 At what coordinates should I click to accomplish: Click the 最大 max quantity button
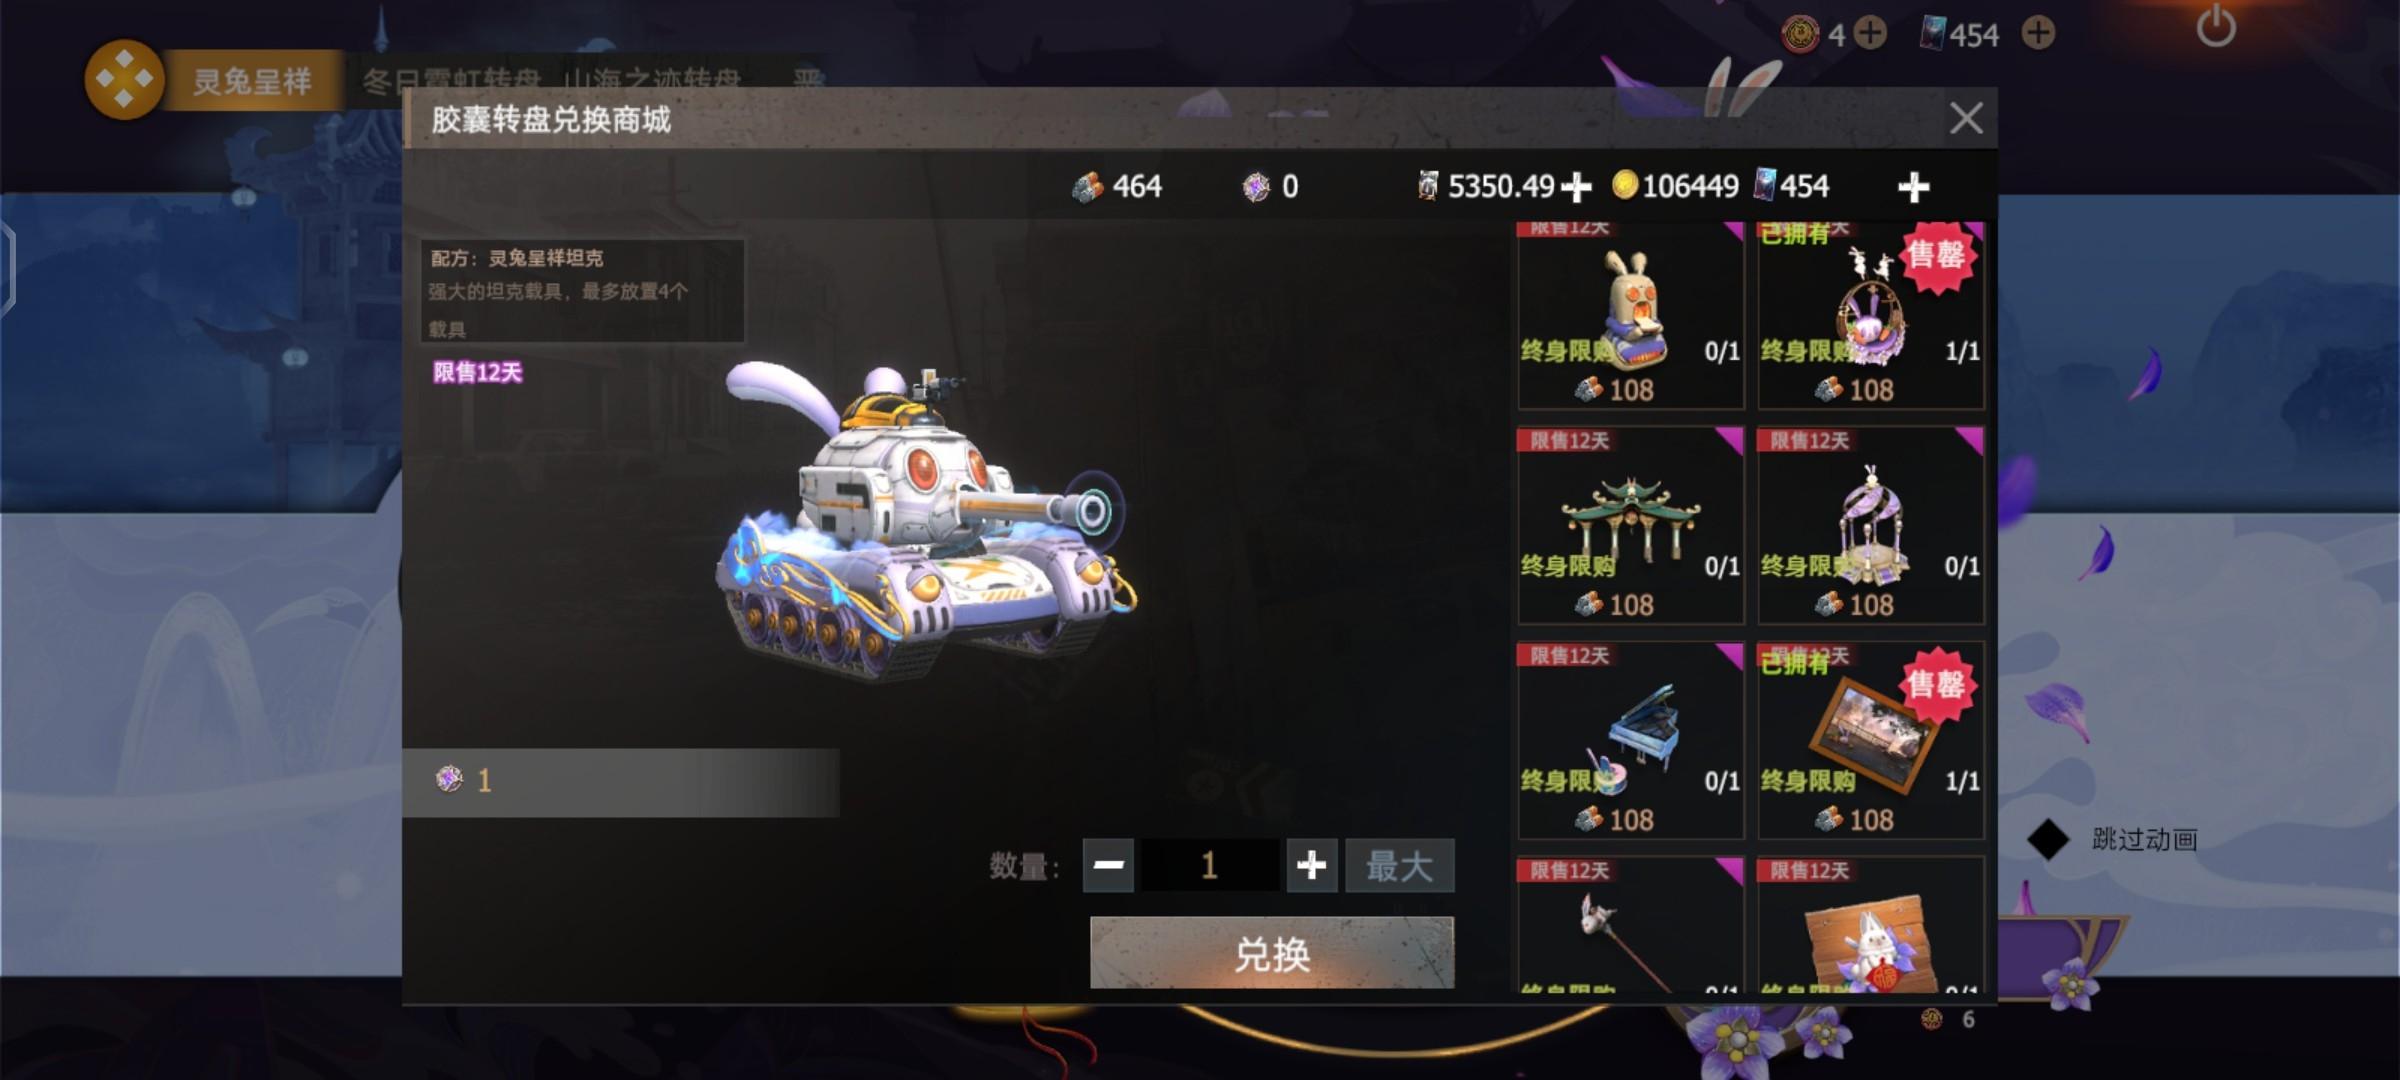(x=1400, y=865)
